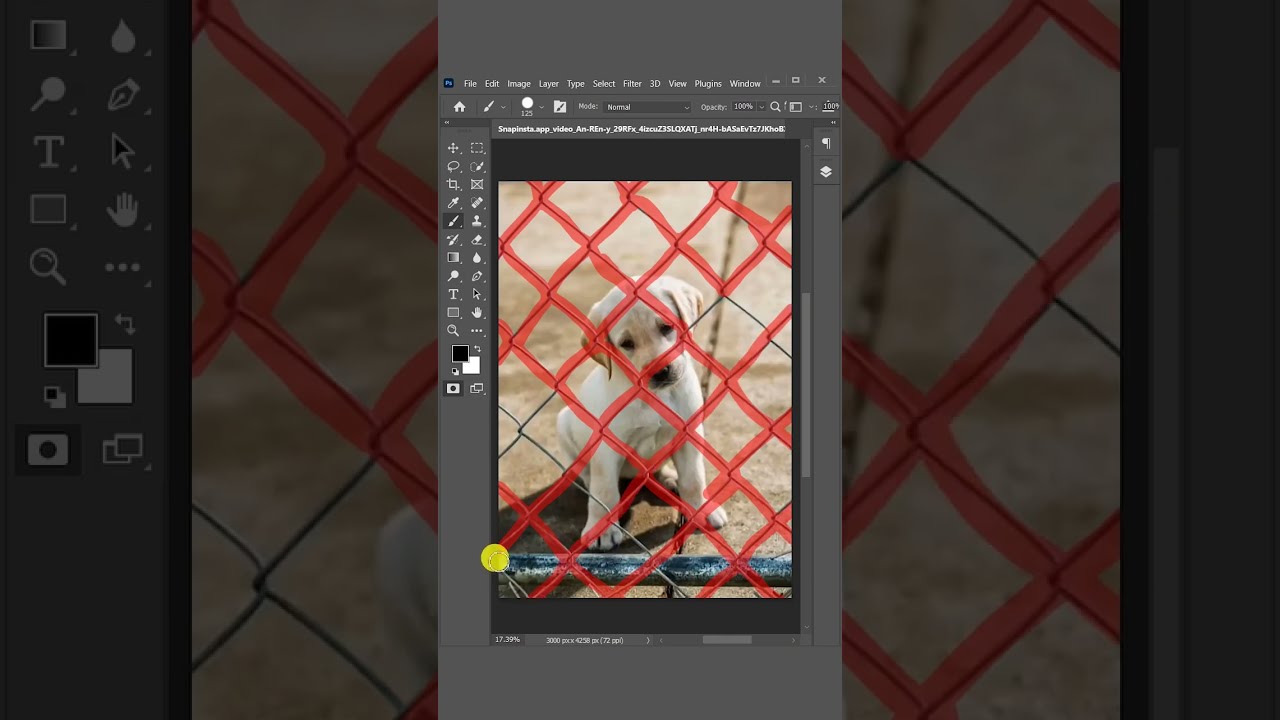This screenshot has width=1280, height=720.
Task: Select the History Brush tool
Action: click(x=453, y=239)
